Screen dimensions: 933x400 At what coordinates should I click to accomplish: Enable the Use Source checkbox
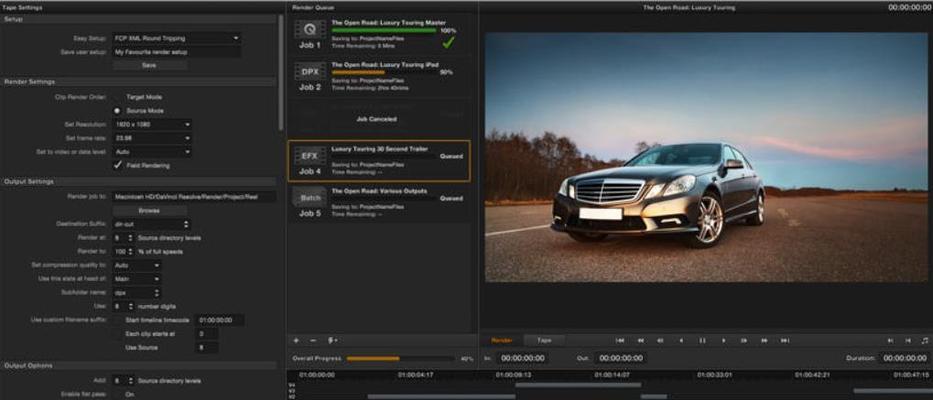pyautogui.click(x=117, y=347)
